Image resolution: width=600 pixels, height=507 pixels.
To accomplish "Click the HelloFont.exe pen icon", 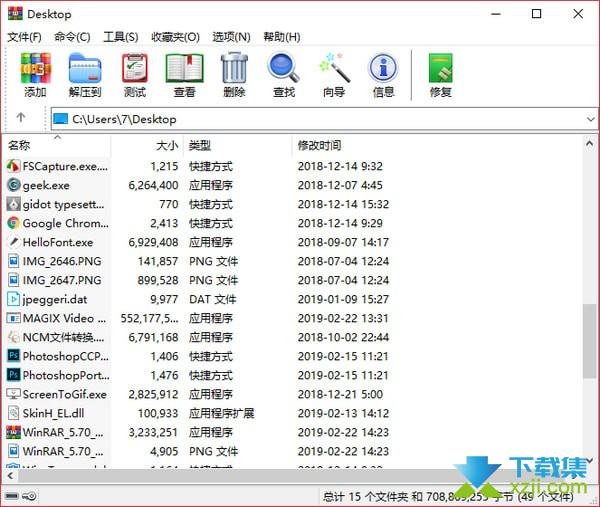I will [x=13, y=242].
